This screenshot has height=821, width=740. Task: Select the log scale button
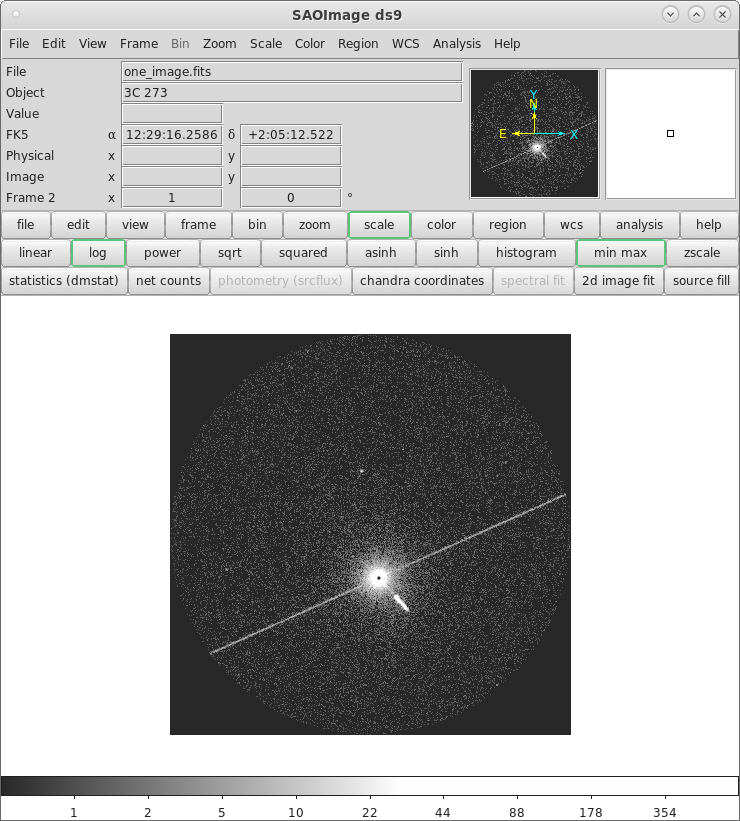point(98,253)
